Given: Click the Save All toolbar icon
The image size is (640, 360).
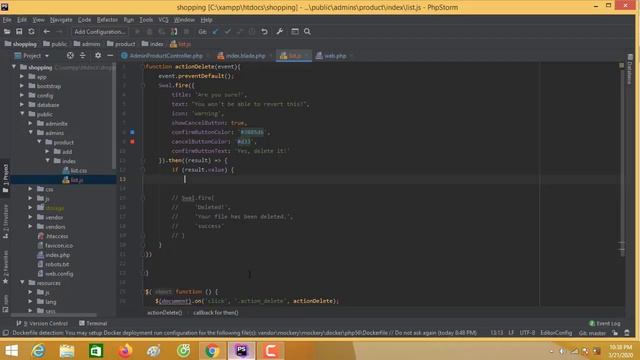Looking at the screenshot, I should pos(19,31).
